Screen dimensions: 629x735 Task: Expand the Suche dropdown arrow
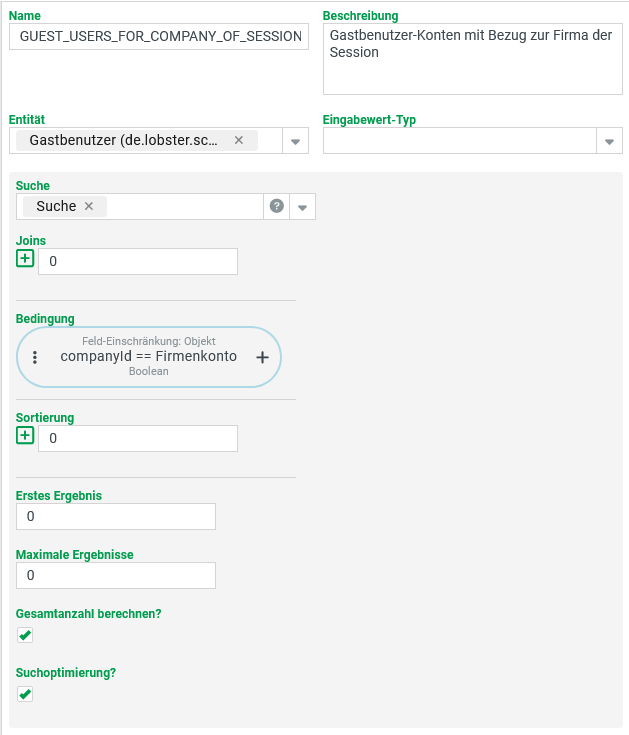(303, 207)
